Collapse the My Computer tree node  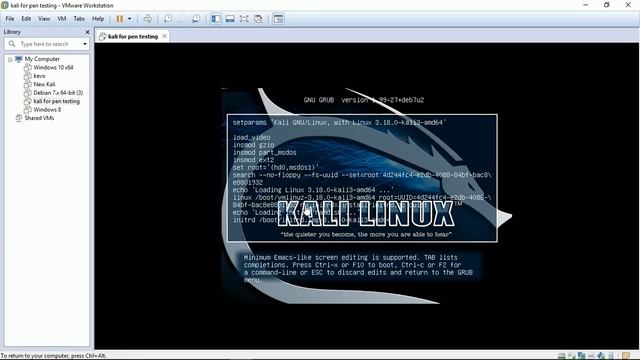tap(10, 60)
